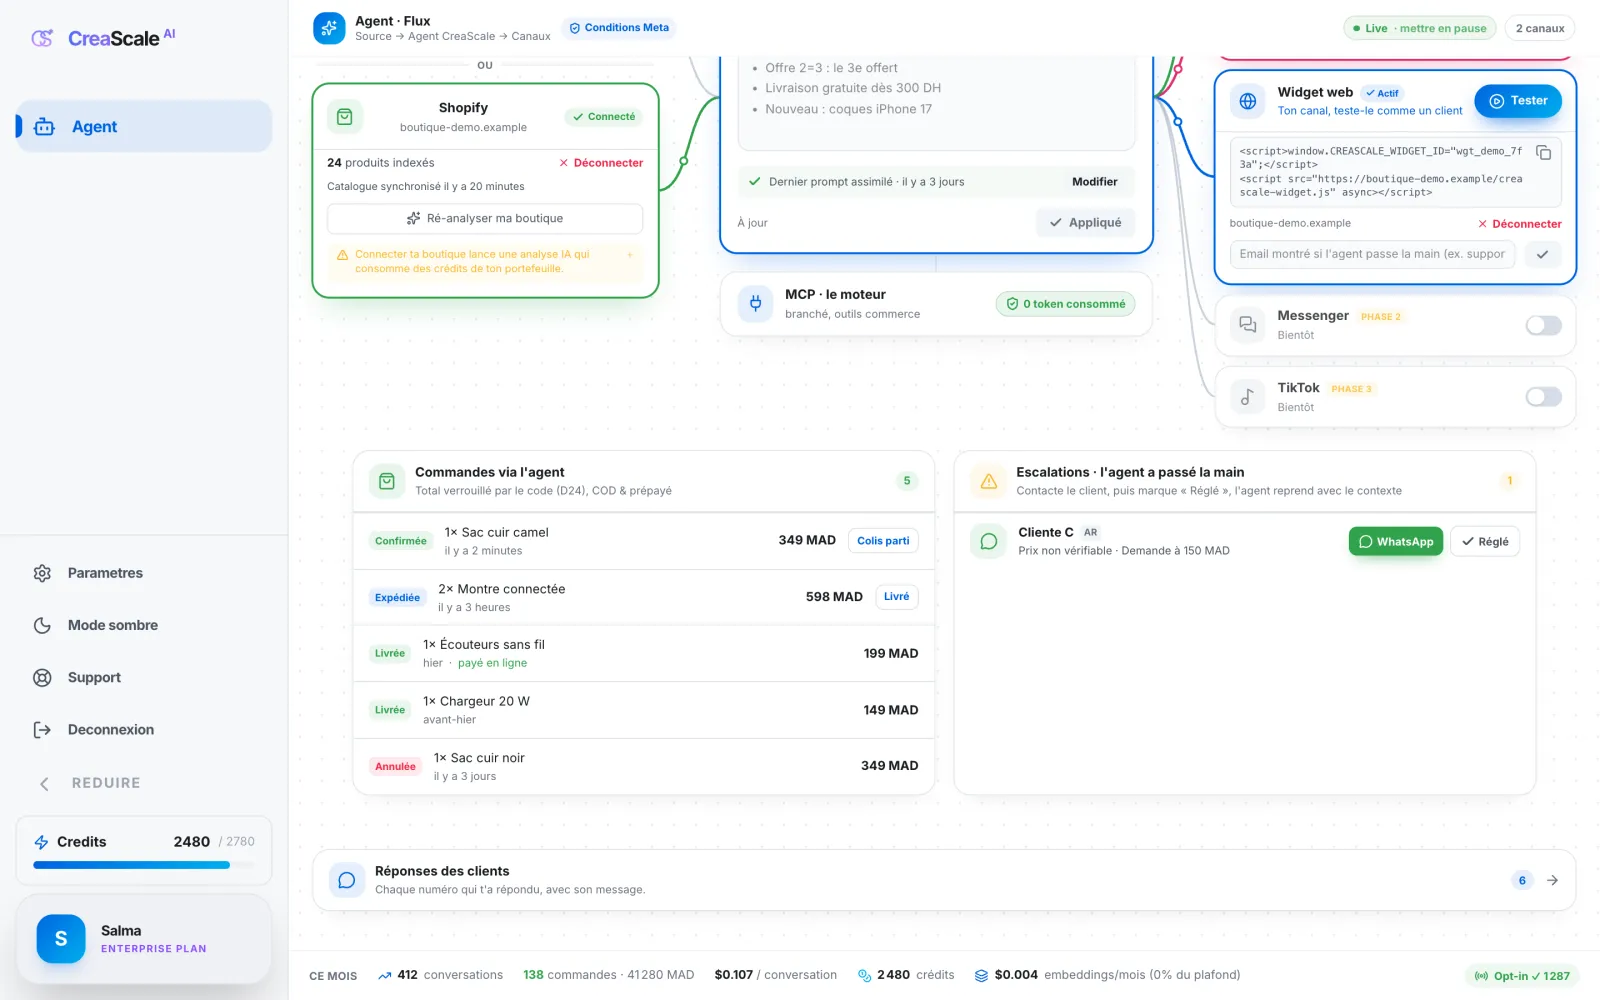Click the Agent Flux sparkle icon
The image size is (1600, 1000).
tap(329, 28)
